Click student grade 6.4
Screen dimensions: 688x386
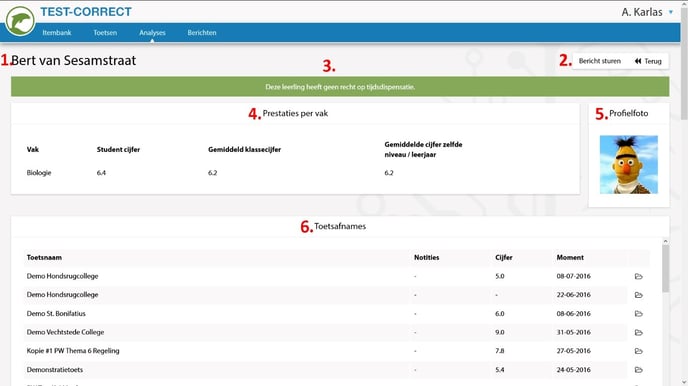click(x=101, y=172)
